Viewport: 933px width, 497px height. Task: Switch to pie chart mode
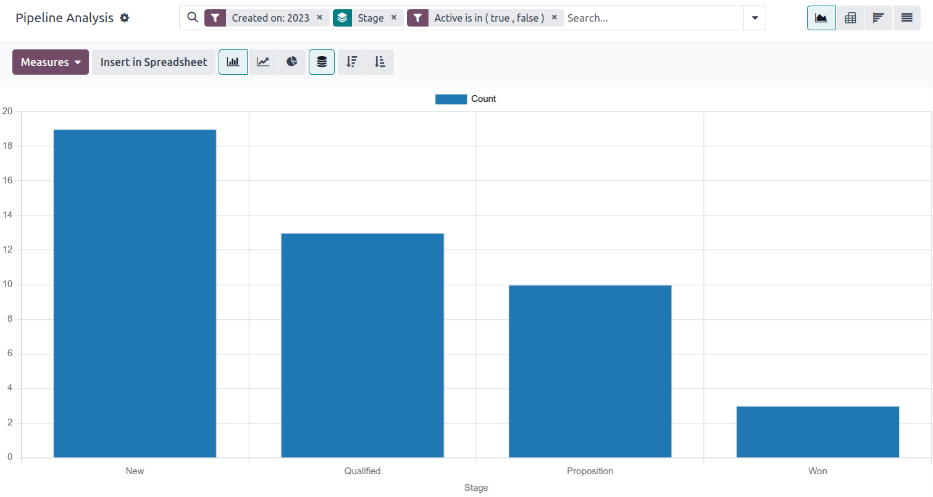[x=292, y=62]
